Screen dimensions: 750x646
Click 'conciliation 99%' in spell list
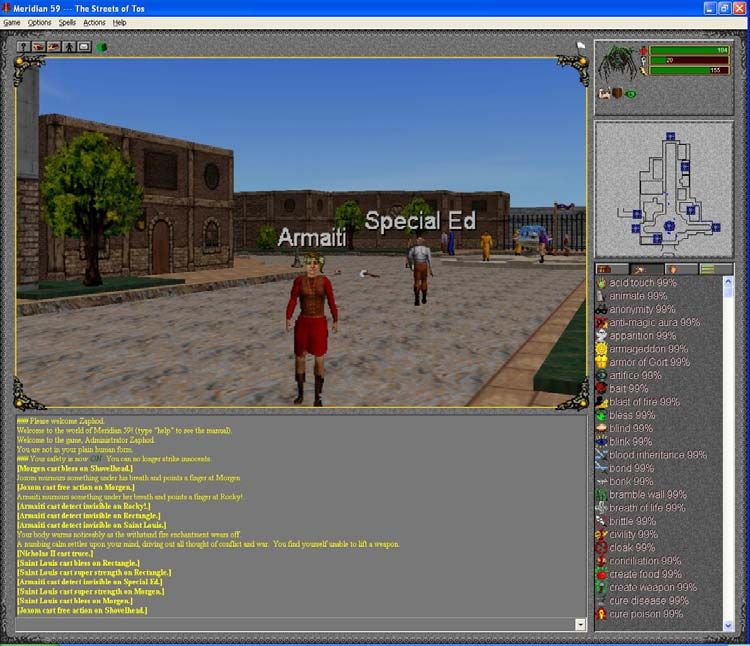(645, 561)
